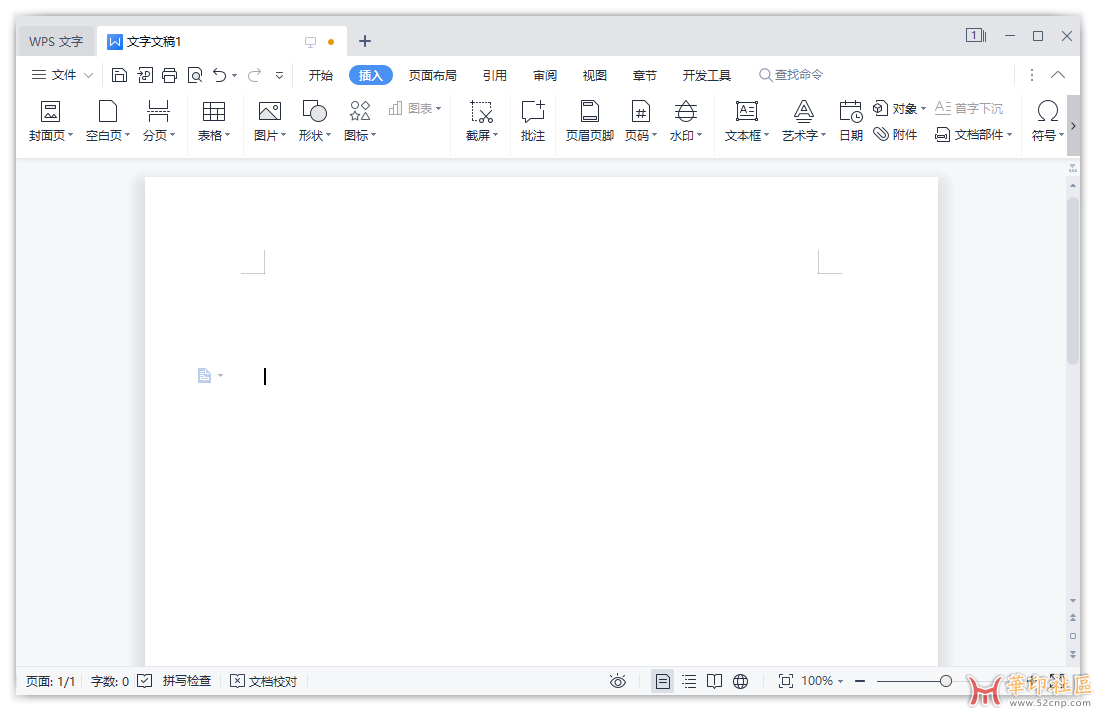The image size is (1095, 710).
Task: Insert the current date using 日期
Action: click(x=850, y=118)
